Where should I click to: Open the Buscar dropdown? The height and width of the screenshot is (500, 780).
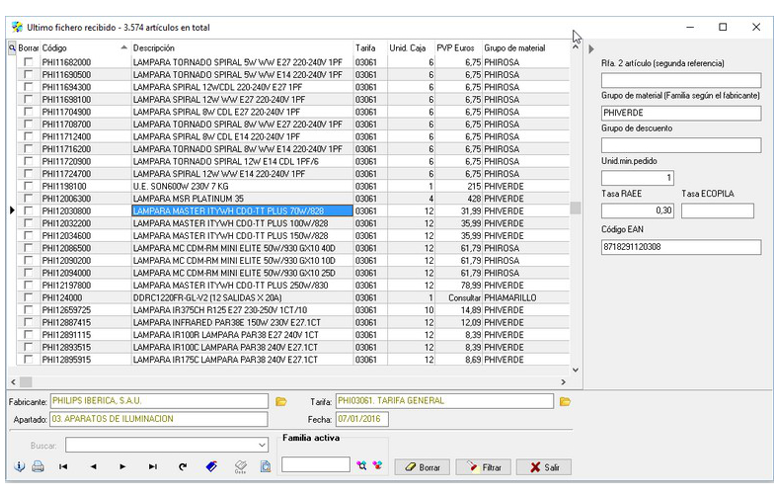[262, 445]
